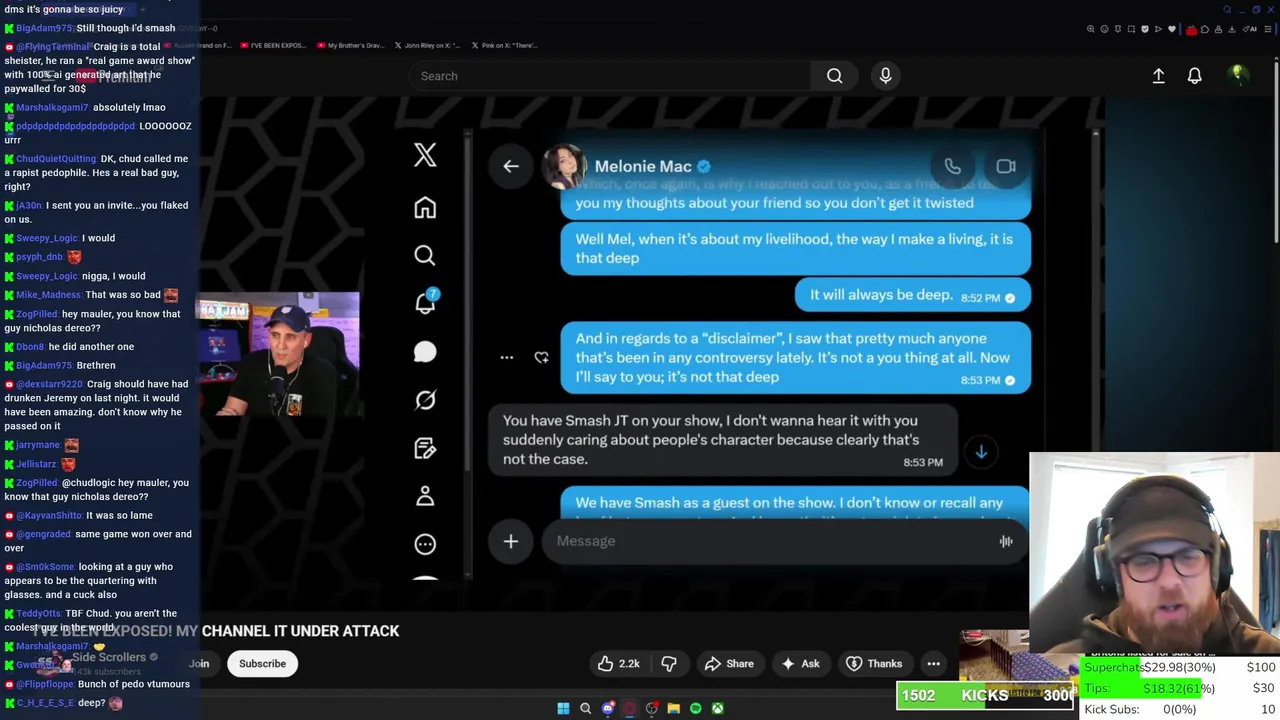The height and width of the screenshot is (720, 1280).
Task: Like the video with 2.2k likes
Action: pyautogui.click(x=618, y=664)
